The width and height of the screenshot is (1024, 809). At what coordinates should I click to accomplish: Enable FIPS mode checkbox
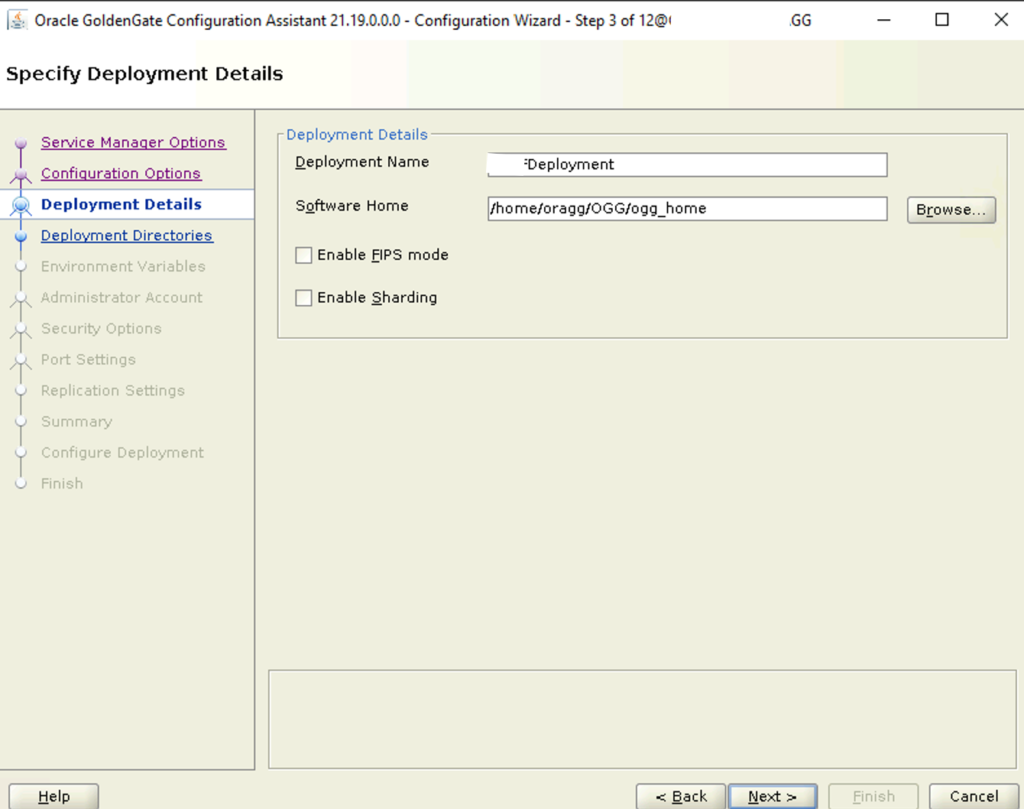[x=304, y=255]
